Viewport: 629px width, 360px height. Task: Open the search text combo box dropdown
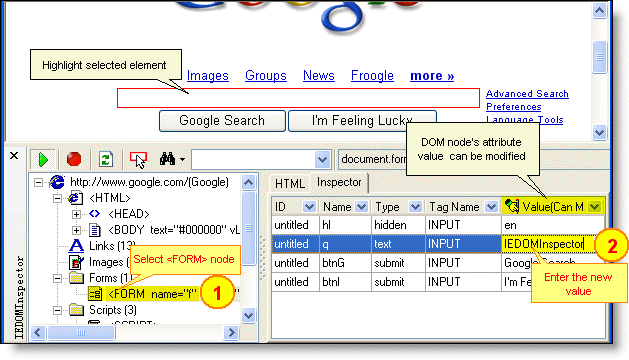click(322, 160)
